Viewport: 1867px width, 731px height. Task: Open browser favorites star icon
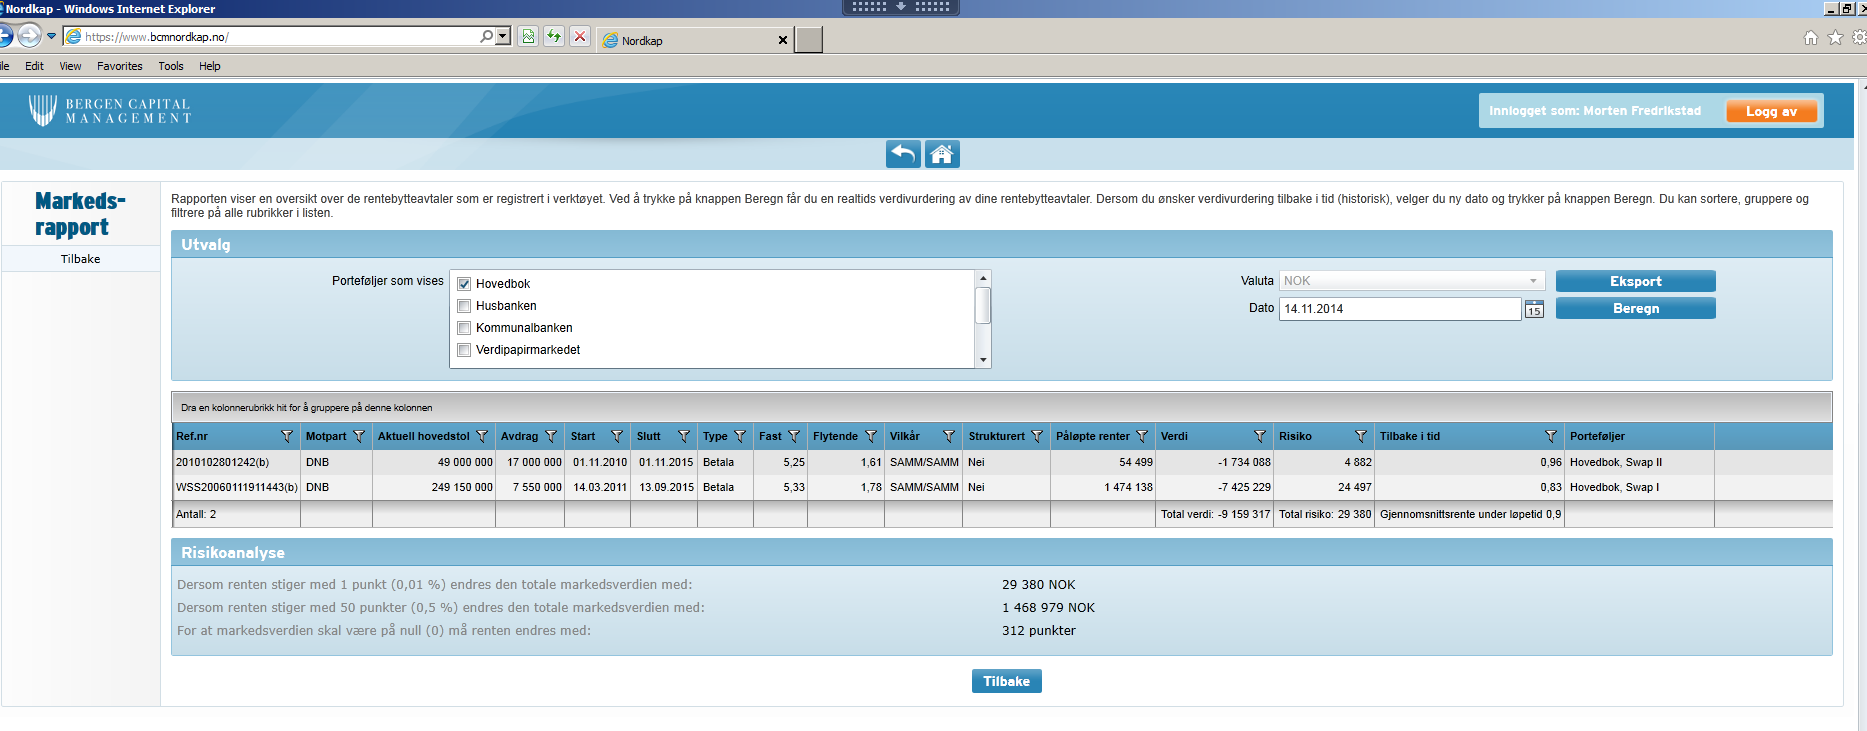1835,38
